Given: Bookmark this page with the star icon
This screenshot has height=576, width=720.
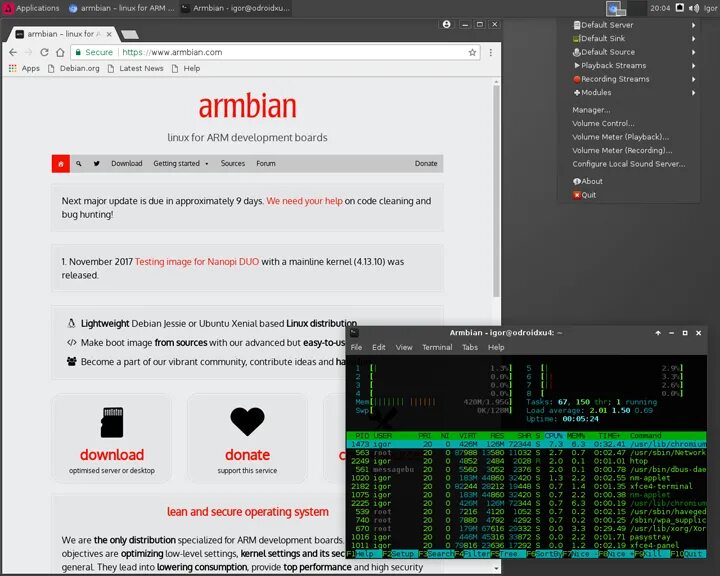Looking at the screenshot, I should point(472,52).
